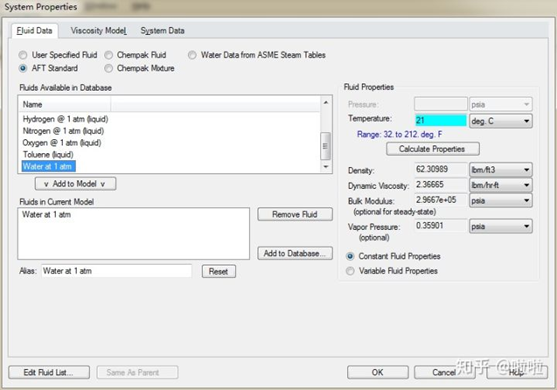The height and width of the screenshot is (390, 557).
Task: Click the down arrow of fluid list scrollbar
Action: coord(325,167)
